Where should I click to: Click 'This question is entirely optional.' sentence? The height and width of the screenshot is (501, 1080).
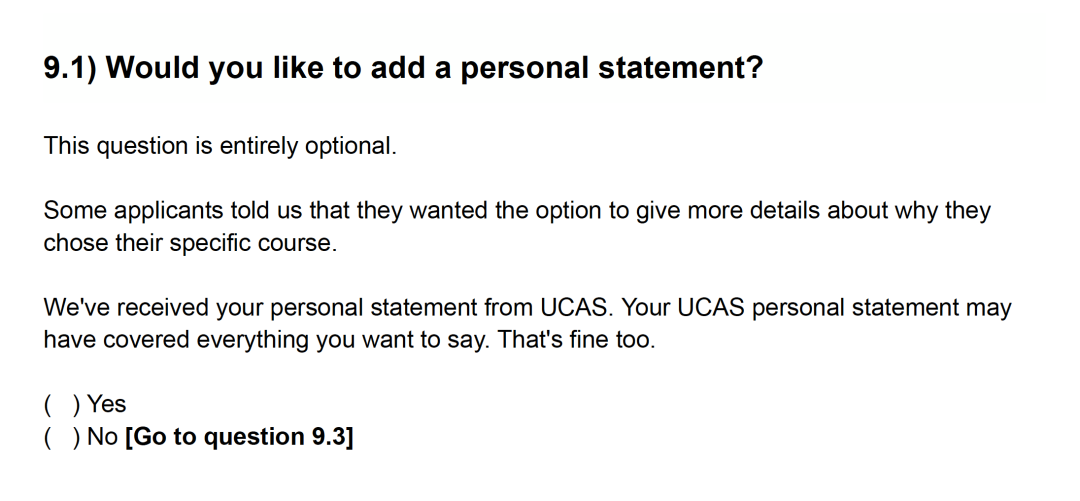[x=220, y=147]
